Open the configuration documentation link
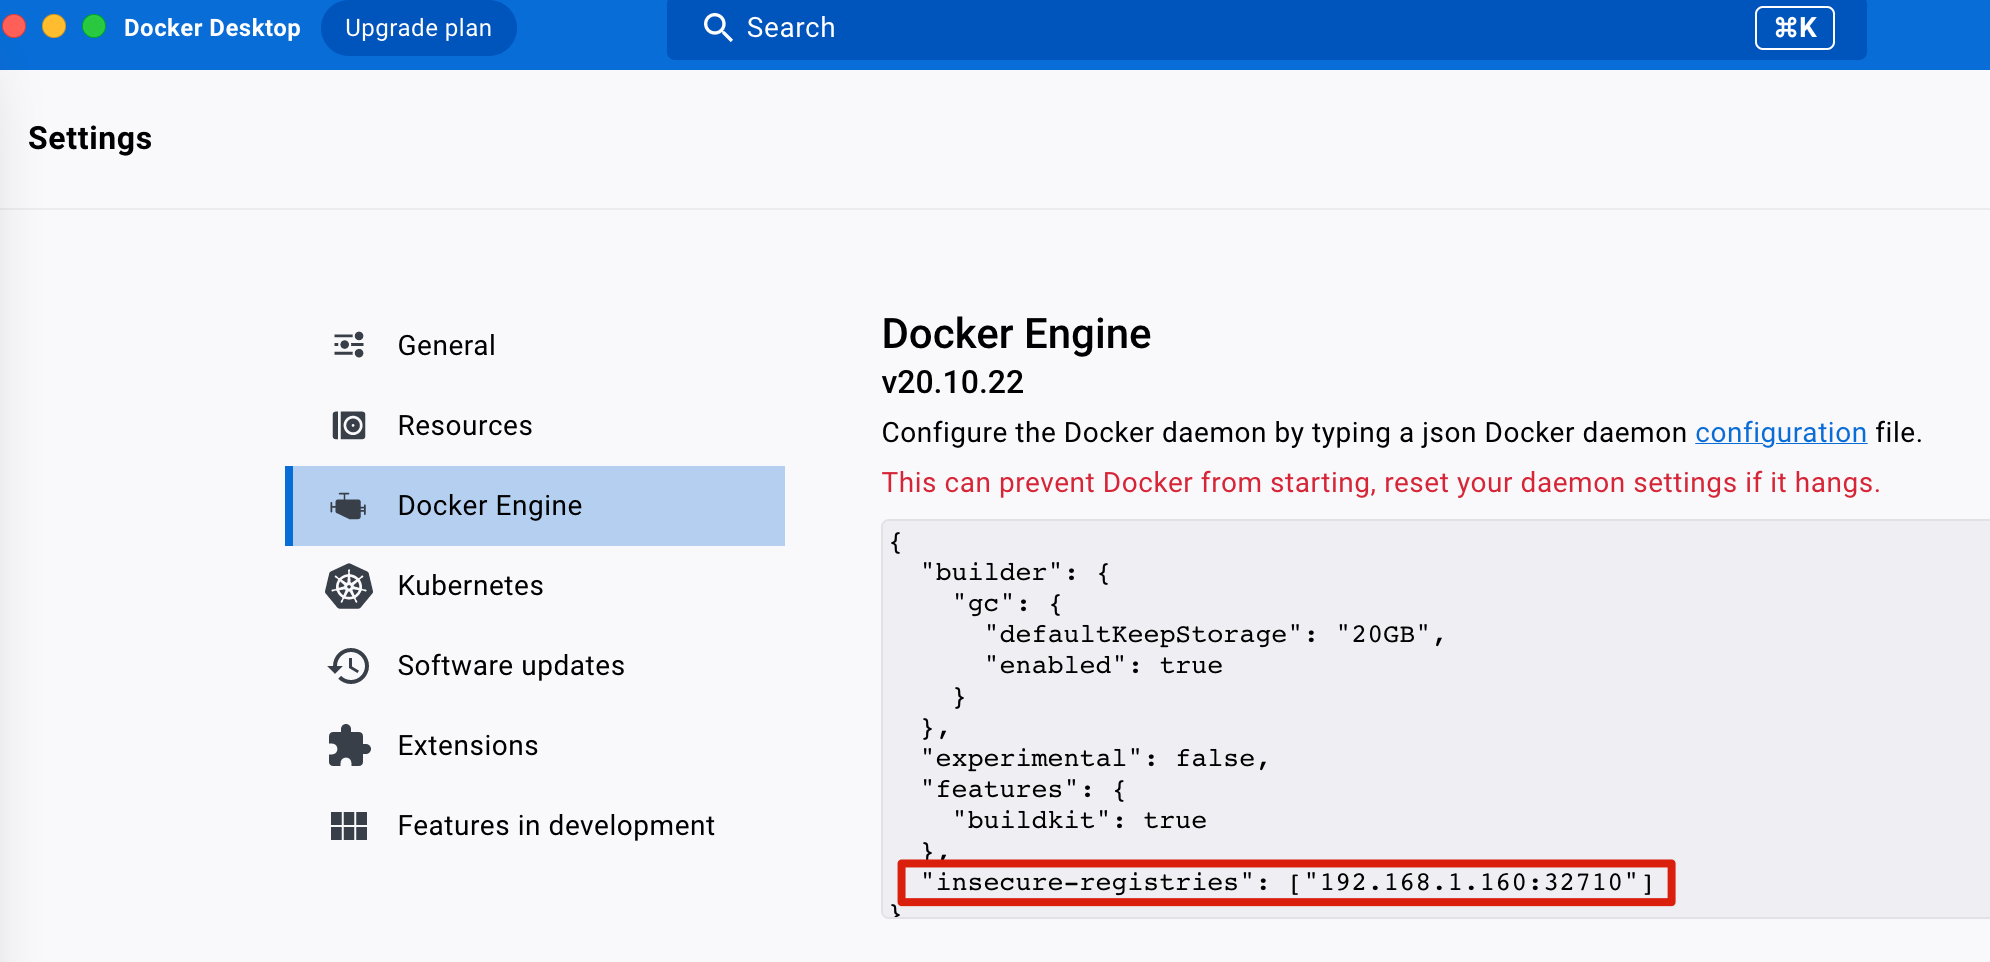This screenshot has width=1990, height=962. coord(1781,433)
